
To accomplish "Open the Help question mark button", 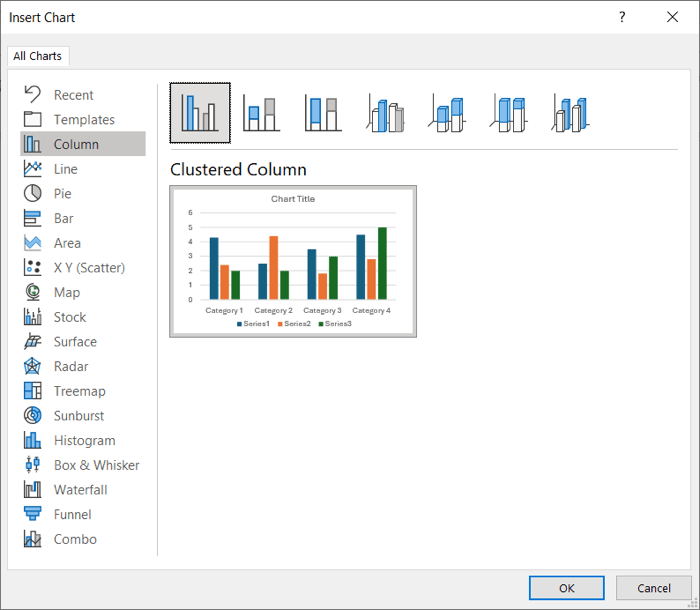I will [x=622, y=17].
